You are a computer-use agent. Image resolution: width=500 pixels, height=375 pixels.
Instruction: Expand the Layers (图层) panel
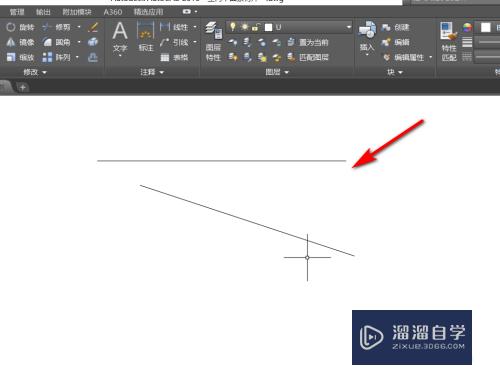coord(277,72)
